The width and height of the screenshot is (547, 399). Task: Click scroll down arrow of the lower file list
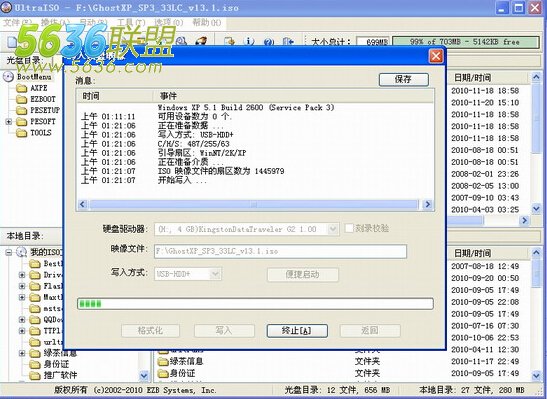coord(537,376)
